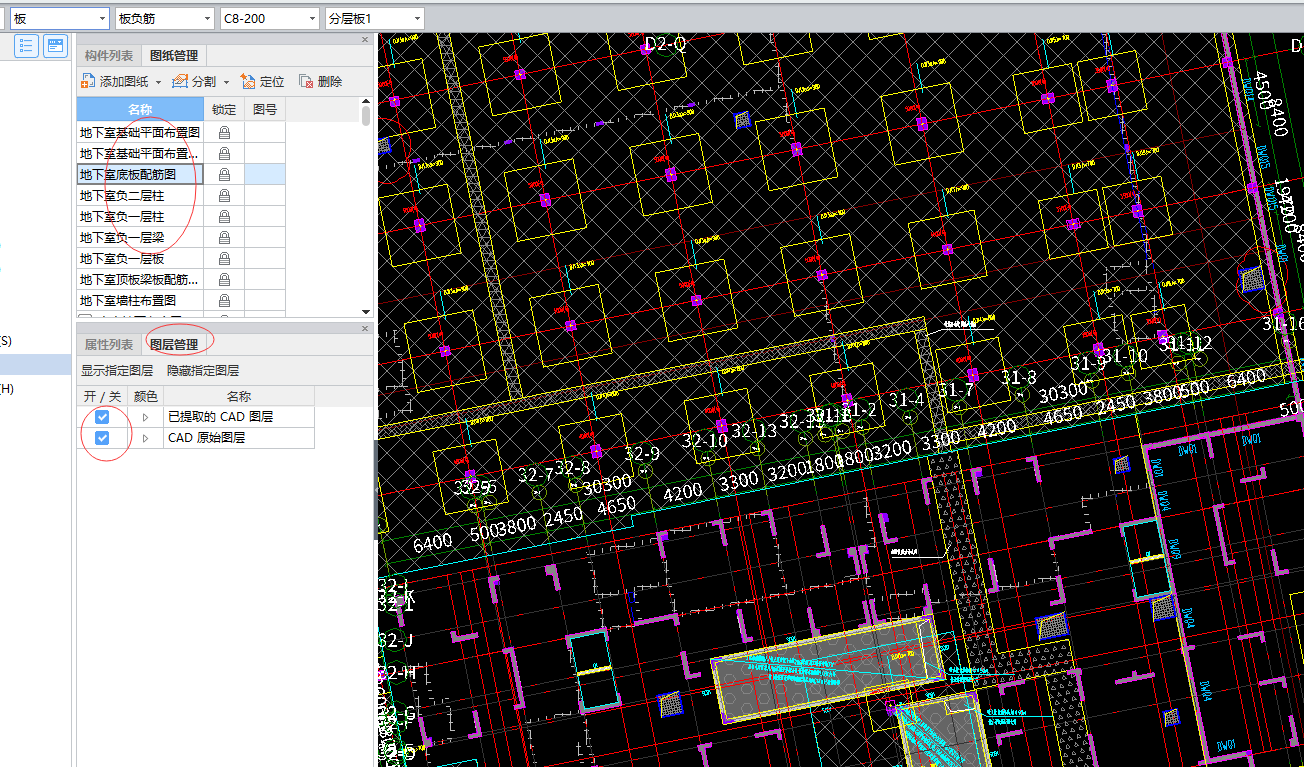
Task: Toggle CAD 原始图层 checkbox
Action: click(102, 438)
